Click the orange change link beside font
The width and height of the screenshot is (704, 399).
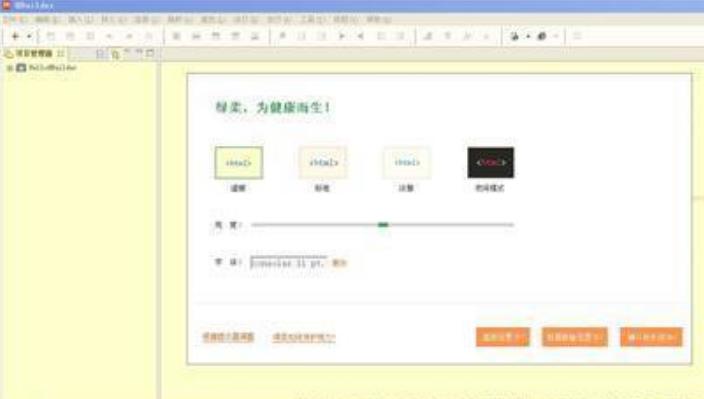tap(339, 263)
